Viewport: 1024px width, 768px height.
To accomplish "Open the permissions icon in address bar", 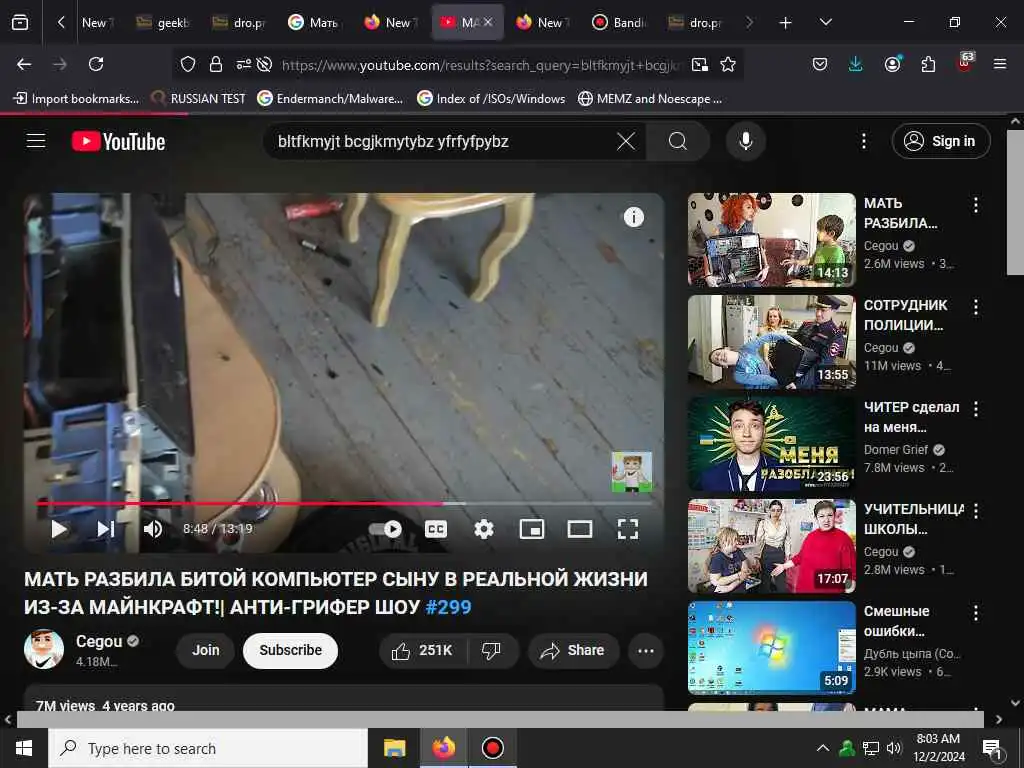I will click(244, 64).
